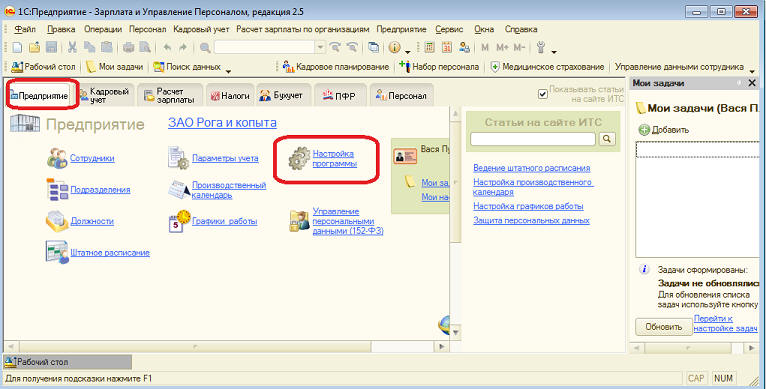Expand the Поиск данных toolbar overflow arrow
The height and width of the screenshot is (389, 766).
pyautogui.click(x=228, y=71)
